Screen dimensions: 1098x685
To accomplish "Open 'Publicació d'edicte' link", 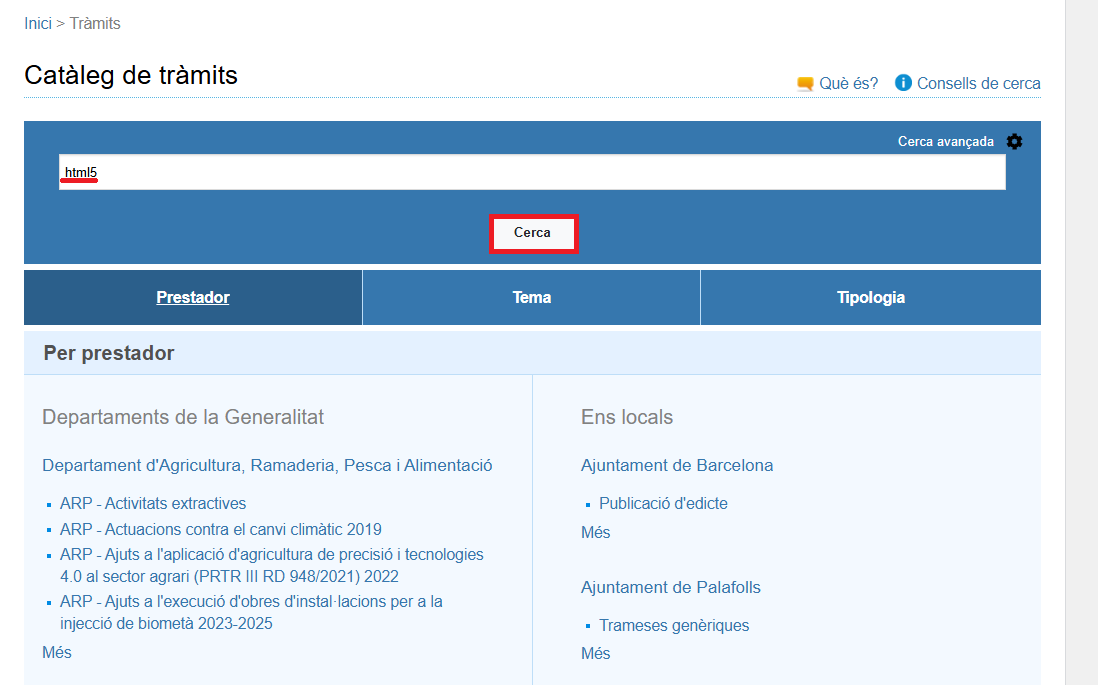I will tap(663, 503).
